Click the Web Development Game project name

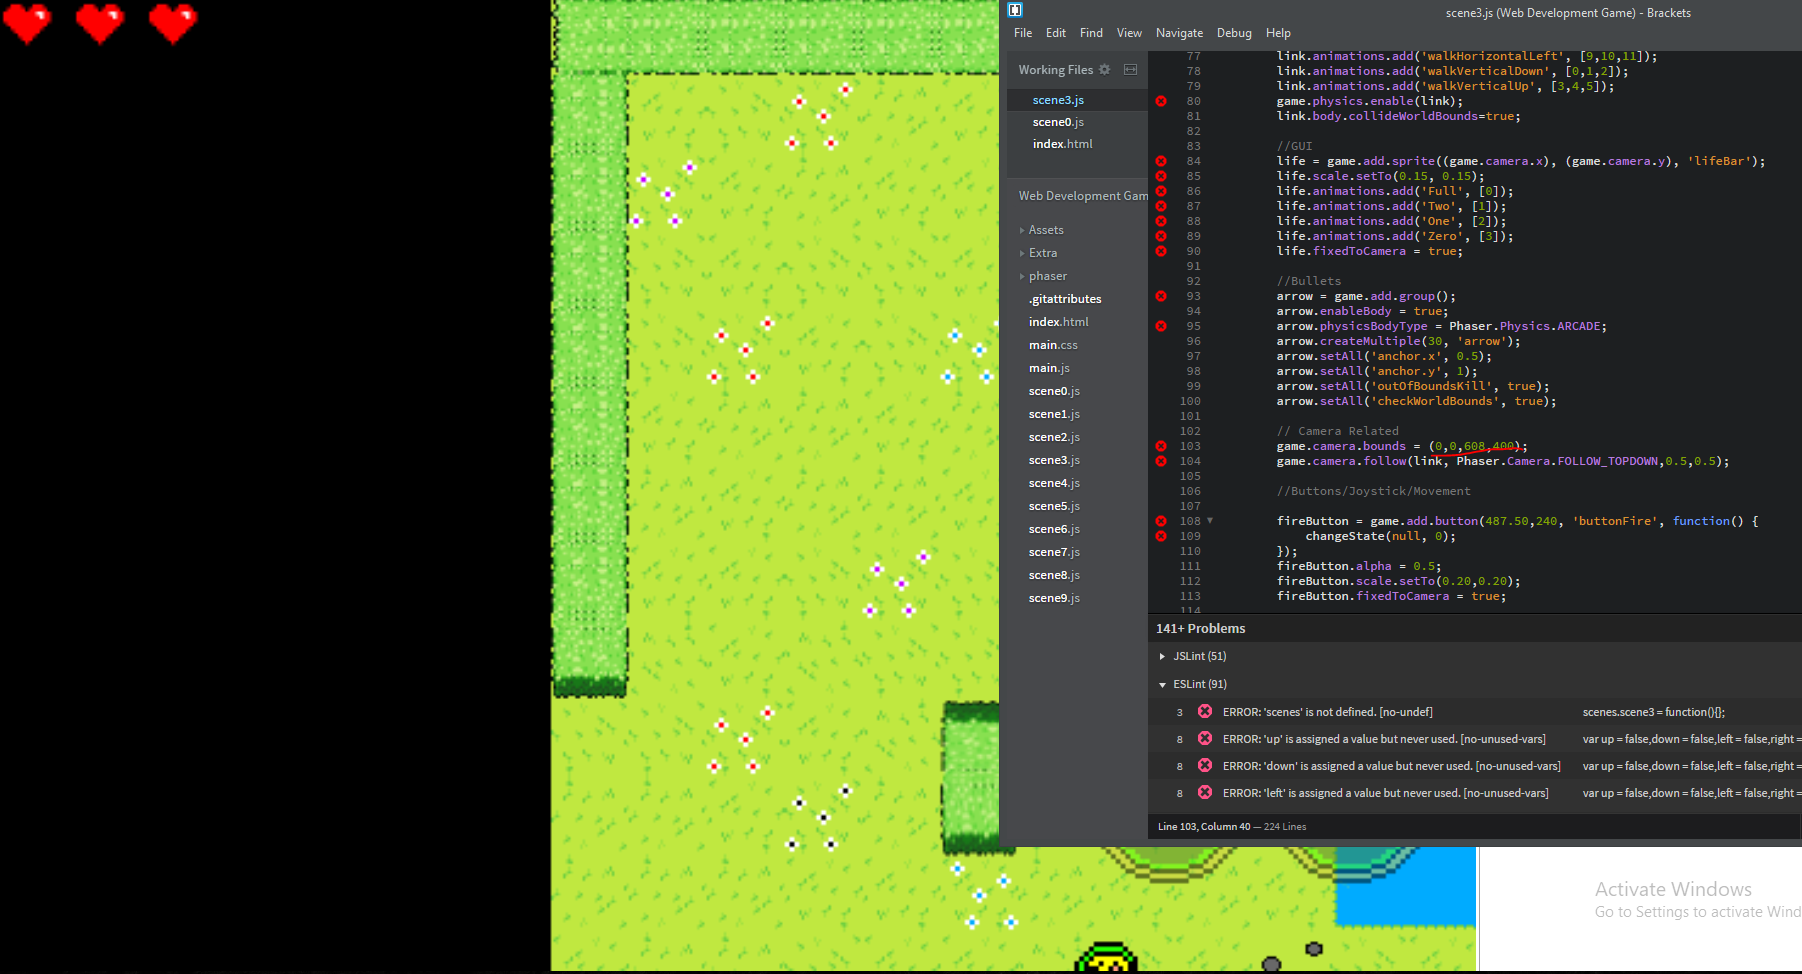[x=1082, y=196]
